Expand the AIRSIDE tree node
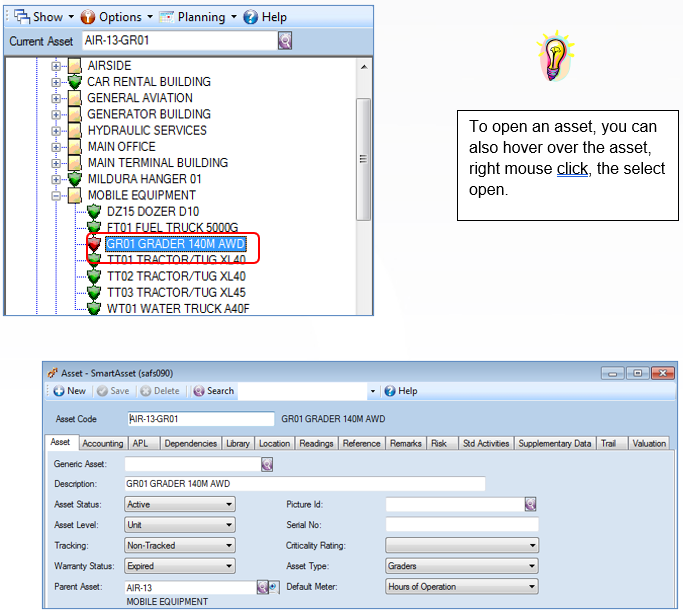Image resolution: width=683 pixels, height=611 pixels. pos(56,66)
